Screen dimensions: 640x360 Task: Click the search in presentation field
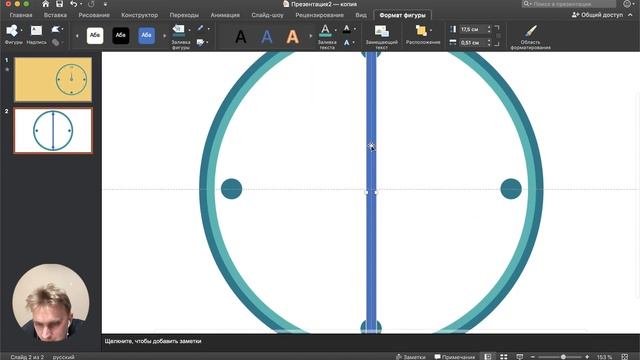pyautogui.click(x=569, y=4)
